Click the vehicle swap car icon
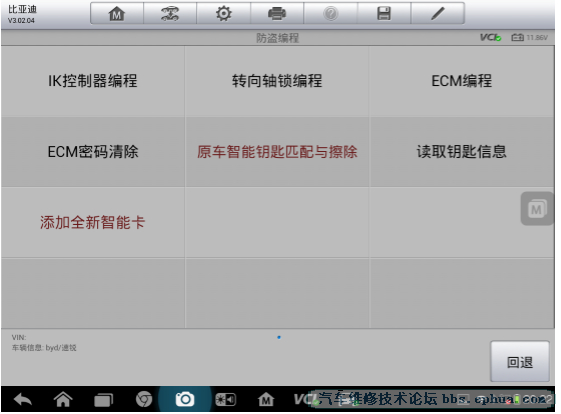 170,14
